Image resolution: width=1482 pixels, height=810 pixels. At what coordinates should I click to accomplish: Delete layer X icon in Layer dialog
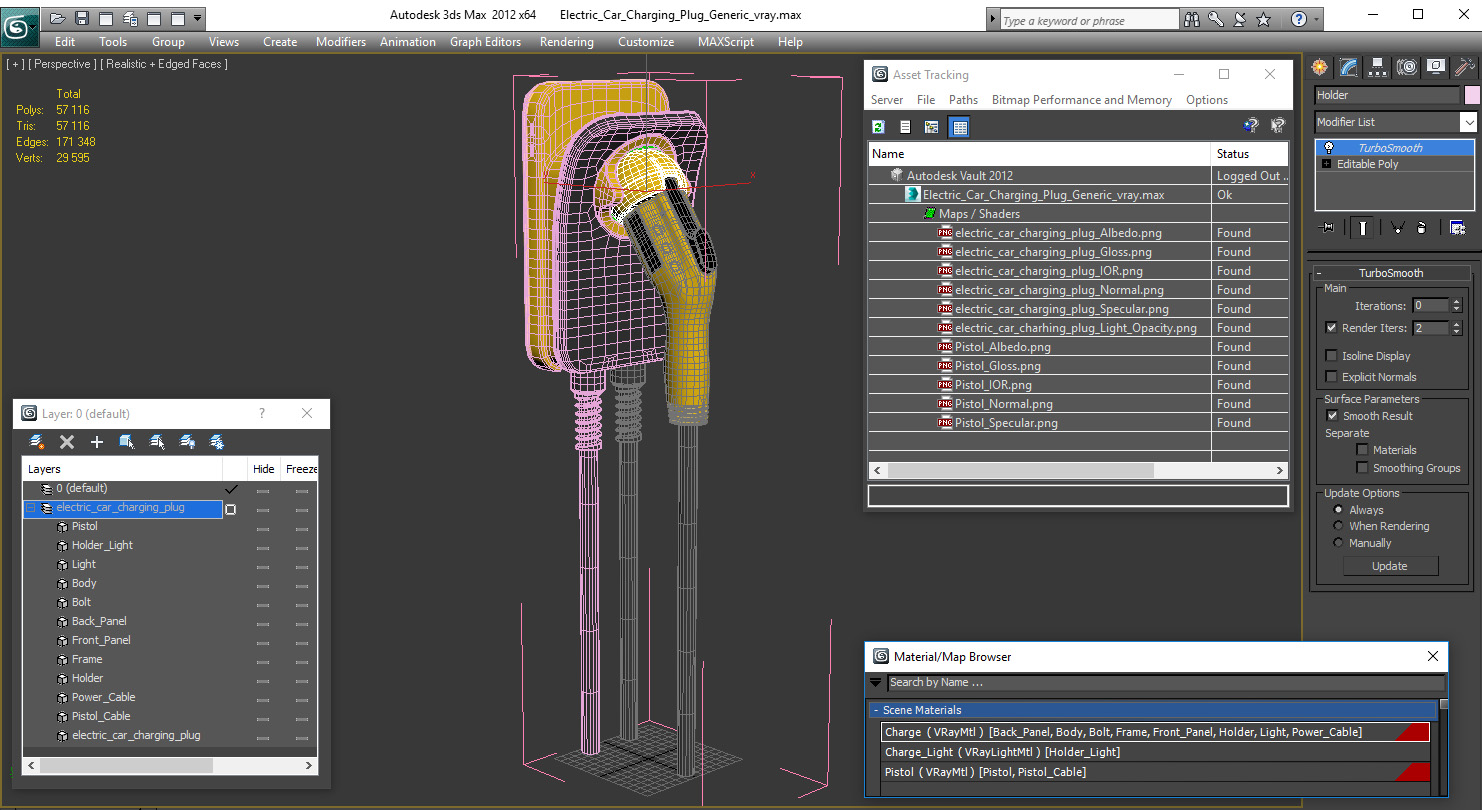[67, 442]
